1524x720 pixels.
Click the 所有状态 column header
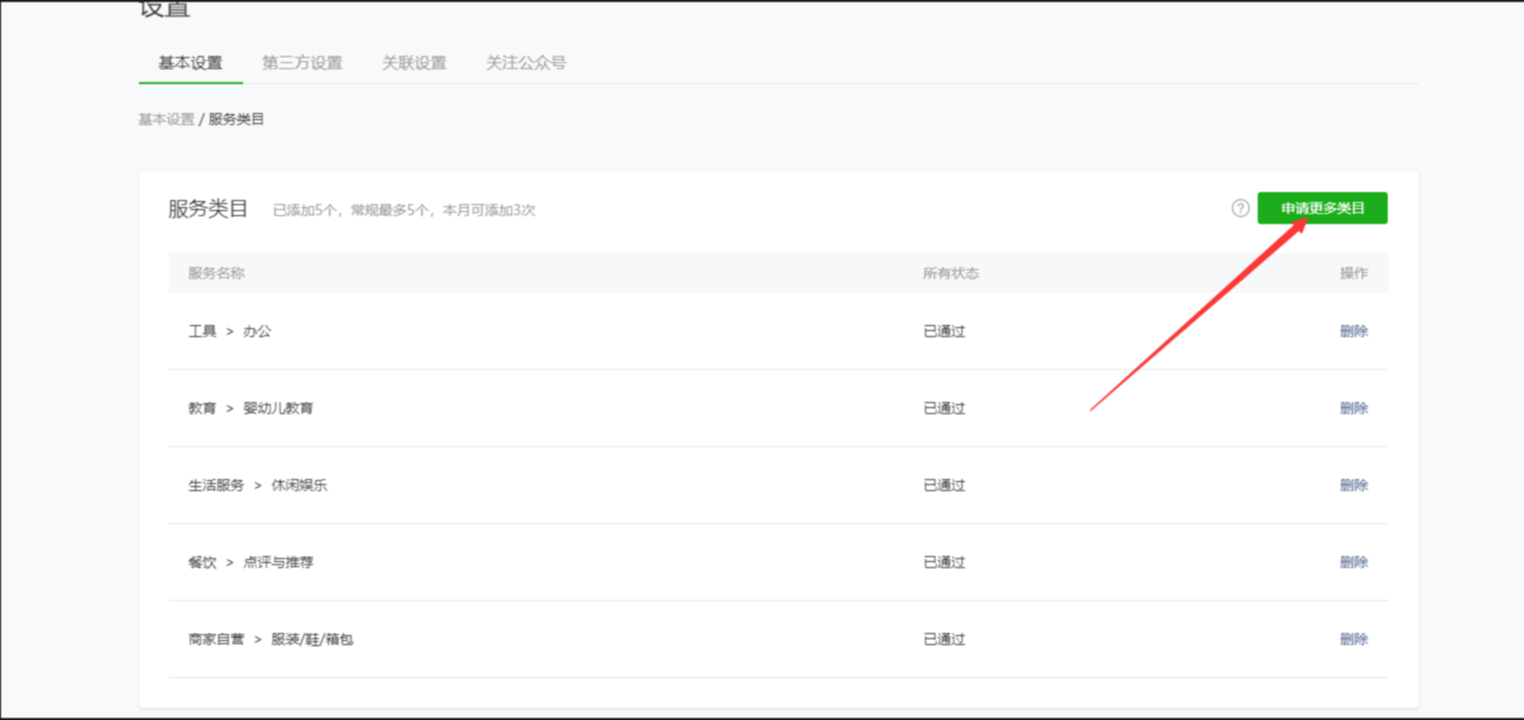951,273
